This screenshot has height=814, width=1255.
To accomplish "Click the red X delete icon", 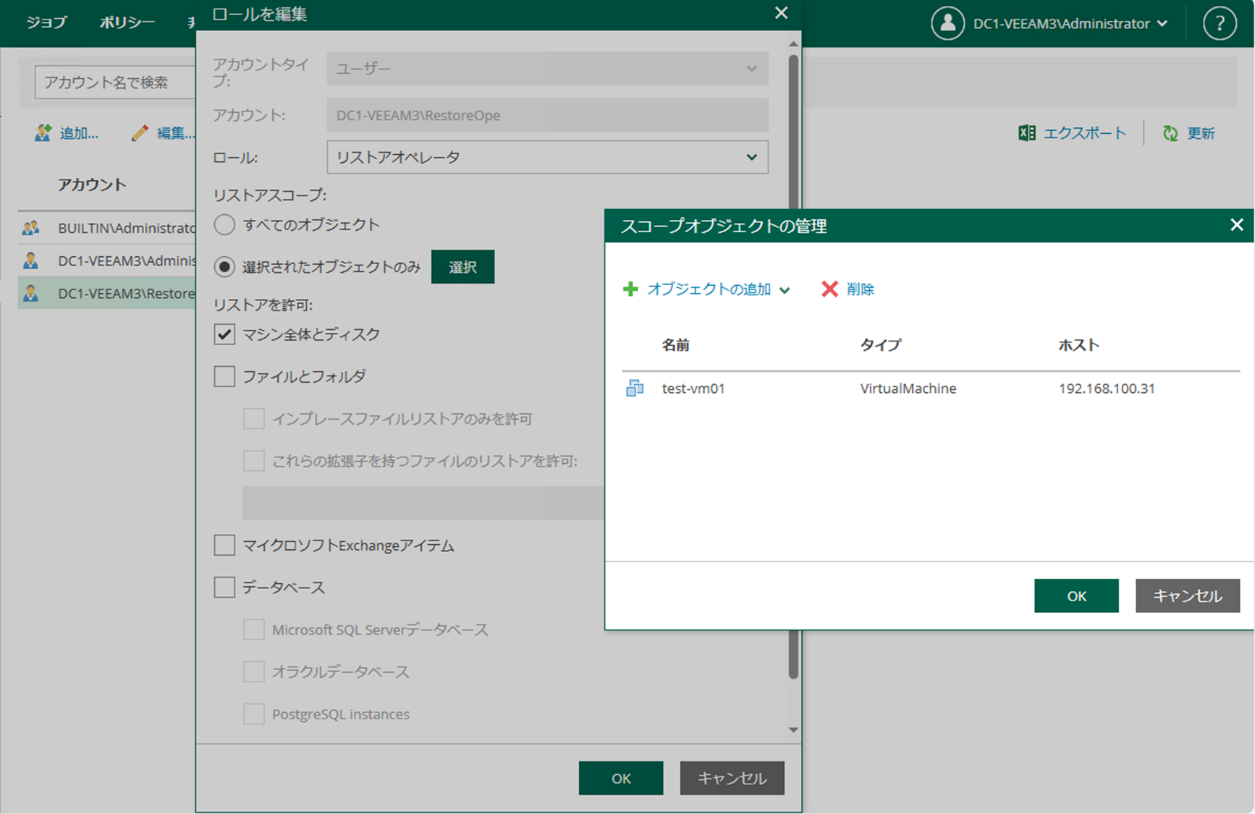I will coord(829,289).
